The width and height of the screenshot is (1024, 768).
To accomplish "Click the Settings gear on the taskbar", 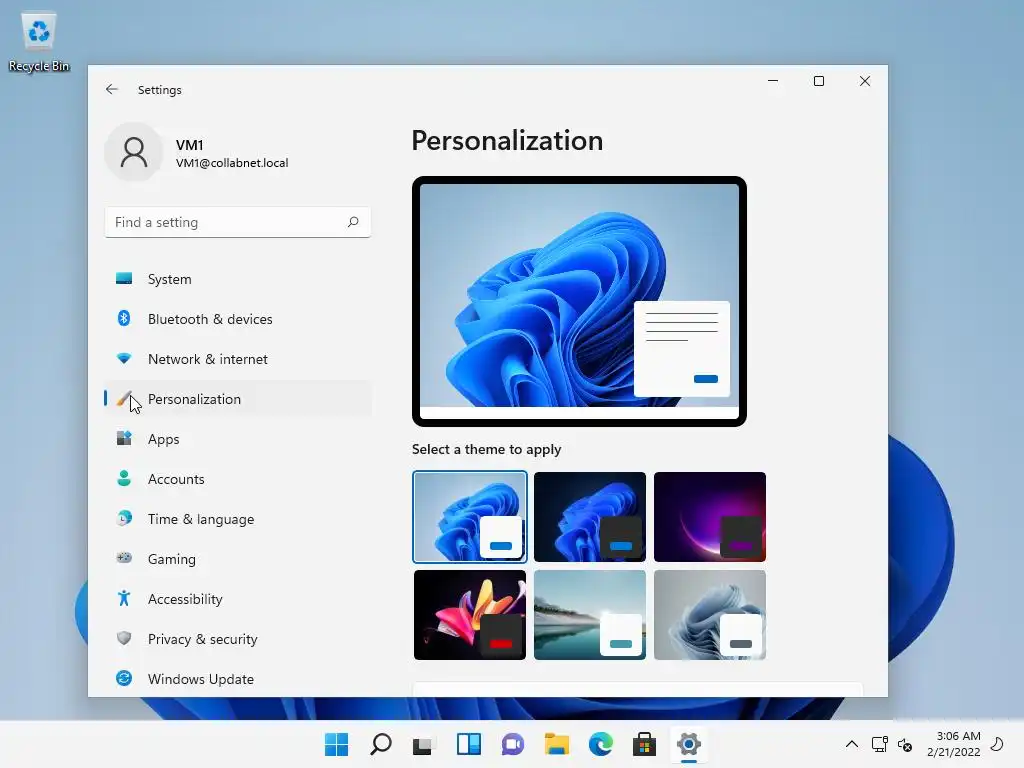I will pyautogui.click(x=688, y=744).
